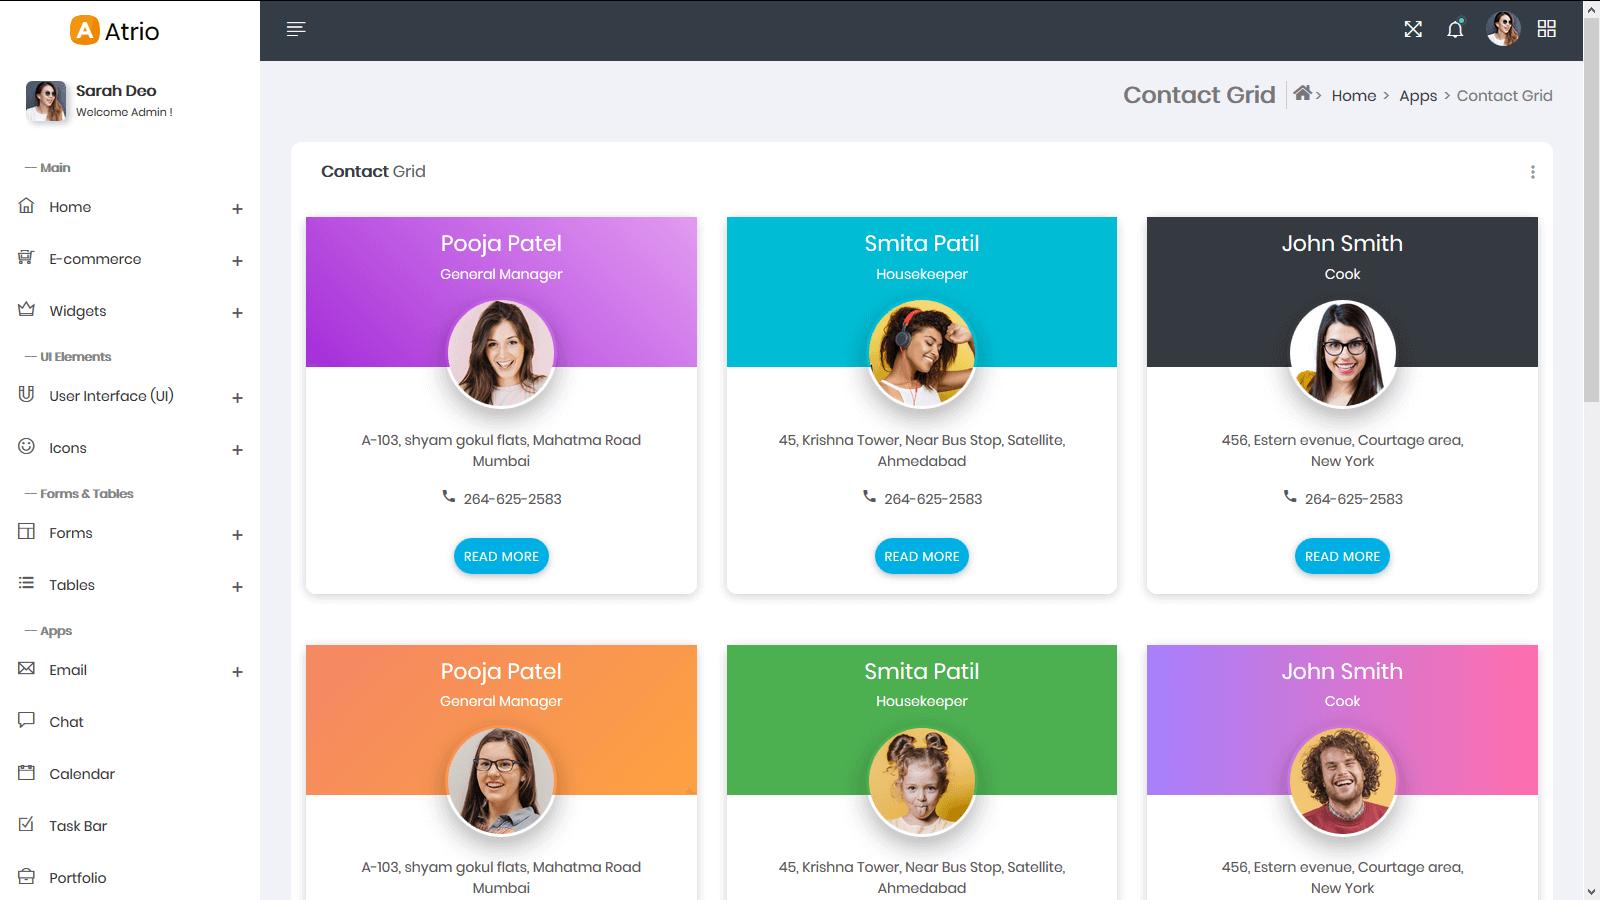Open Task Bar in sidebar

(78, 826)
